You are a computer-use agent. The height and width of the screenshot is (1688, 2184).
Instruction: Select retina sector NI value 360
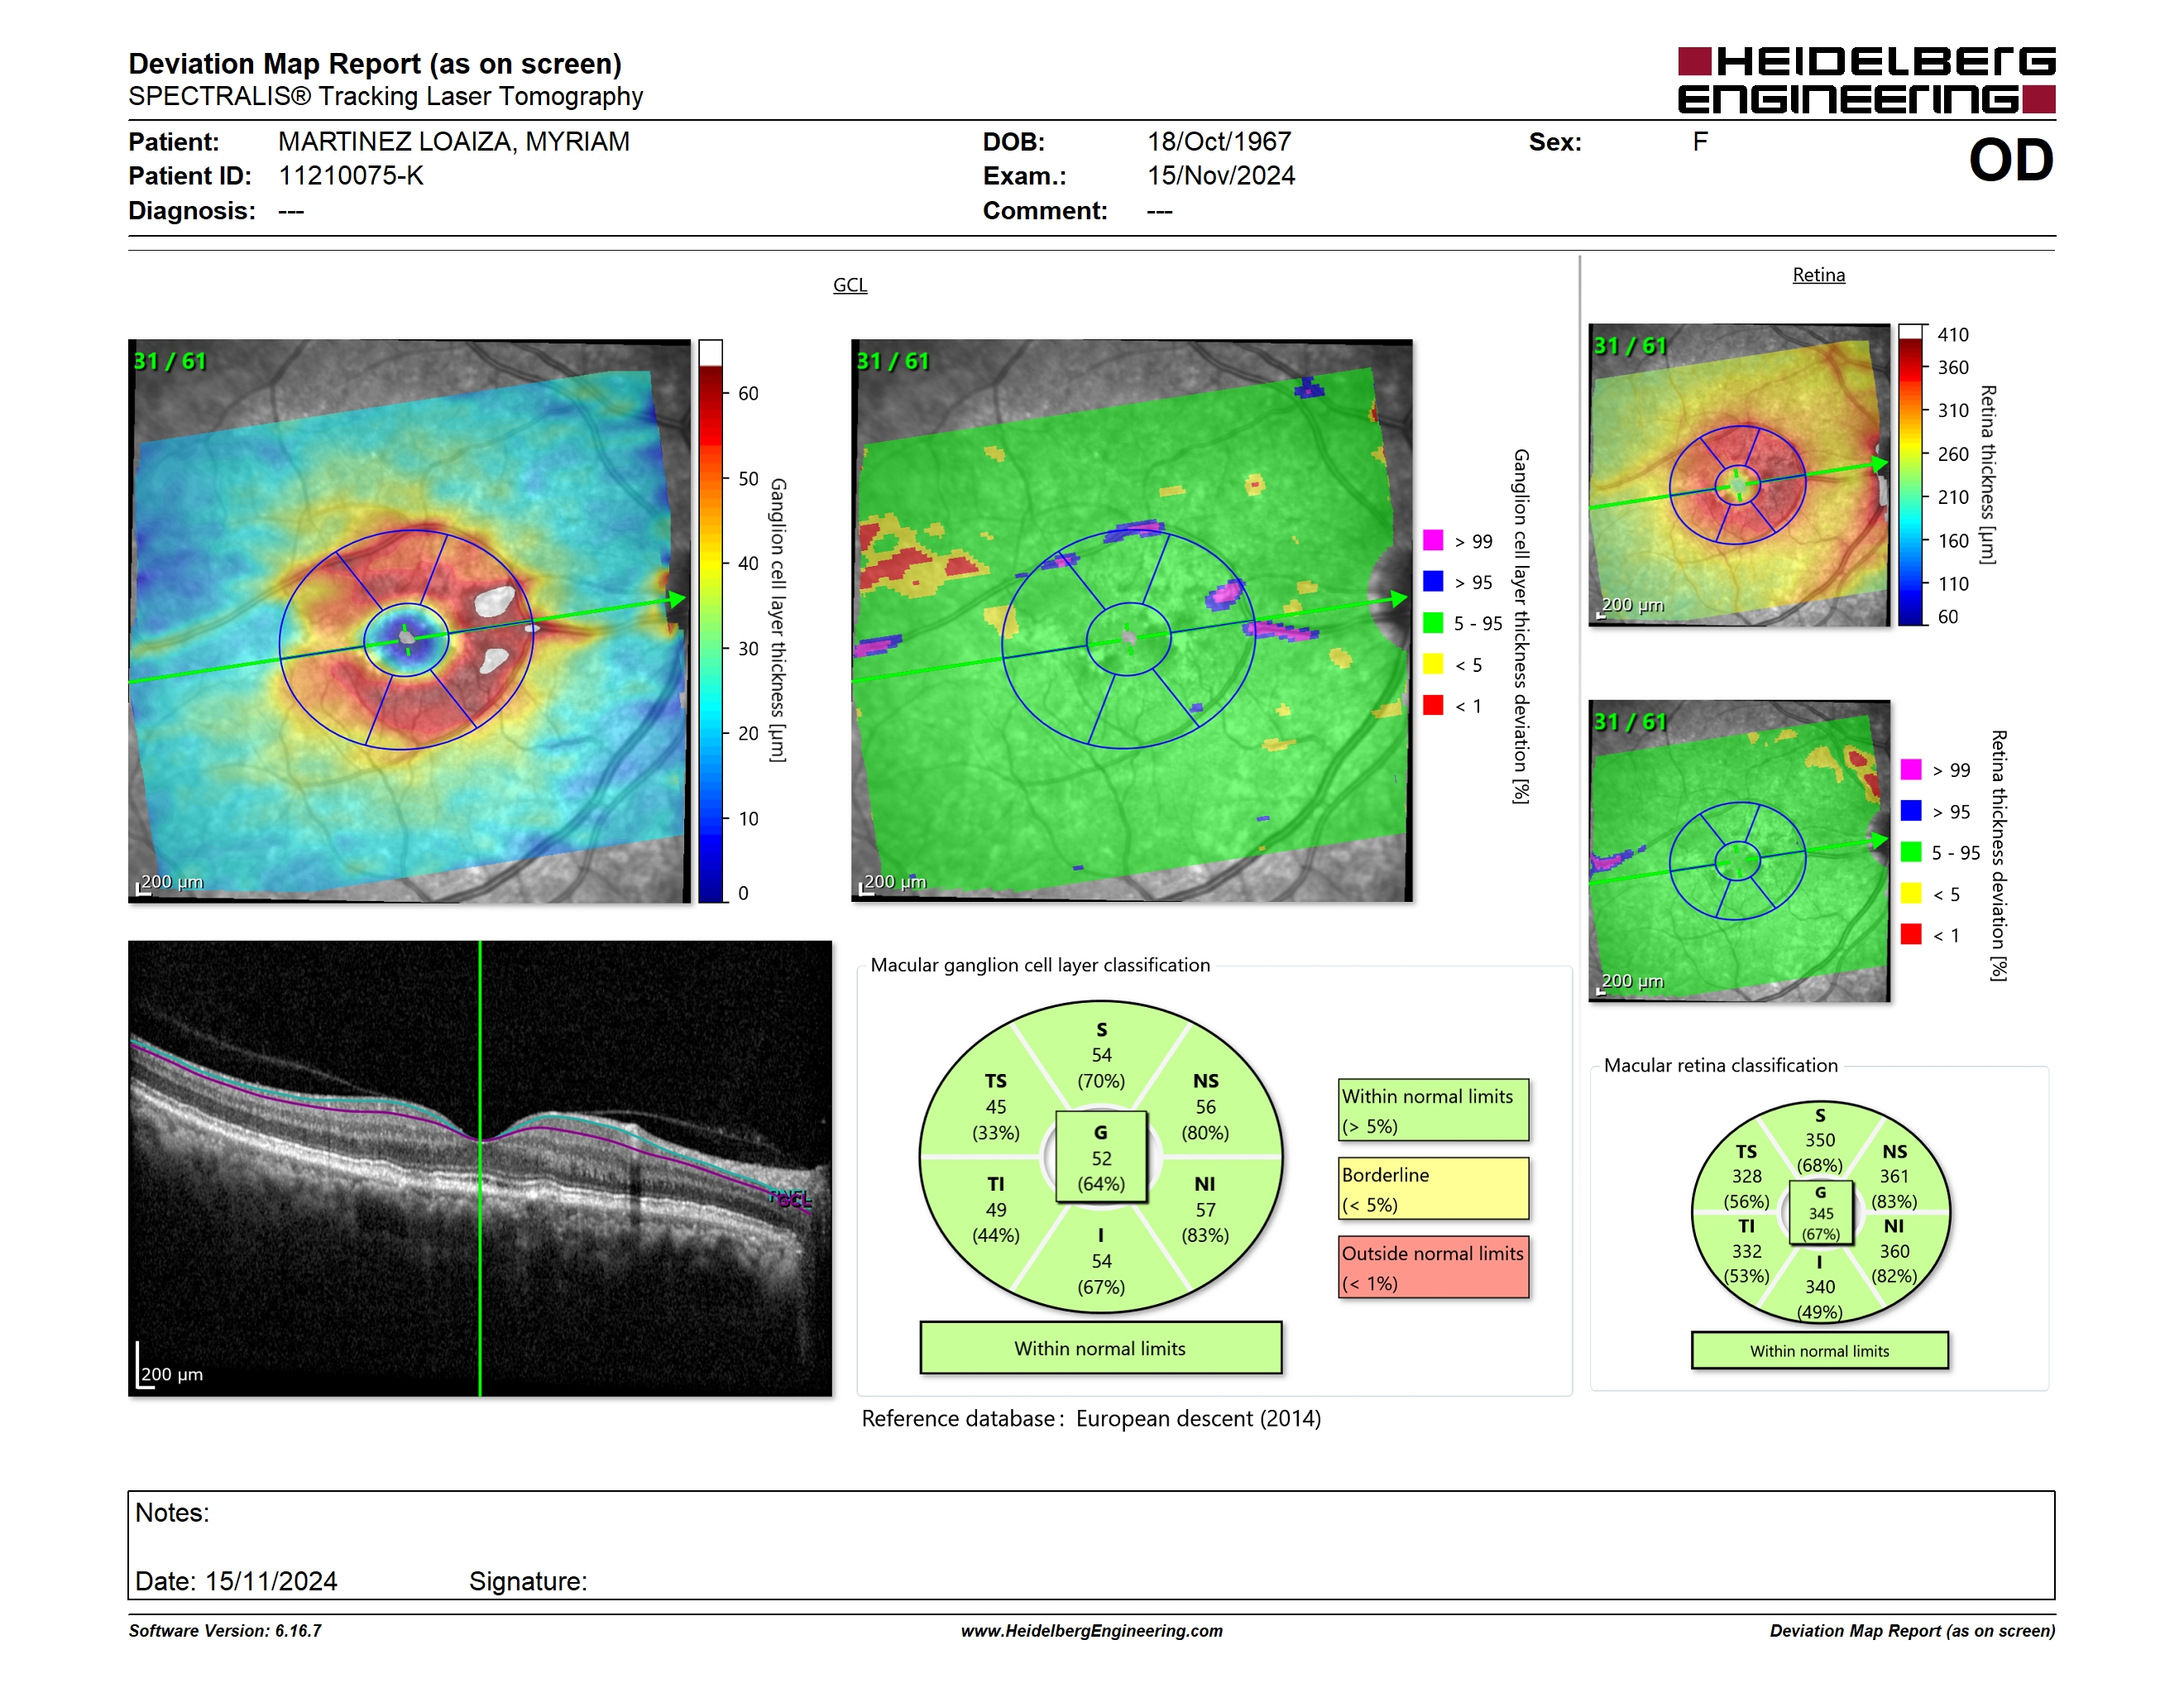pyautogui.click(x=1894, y=1251)
